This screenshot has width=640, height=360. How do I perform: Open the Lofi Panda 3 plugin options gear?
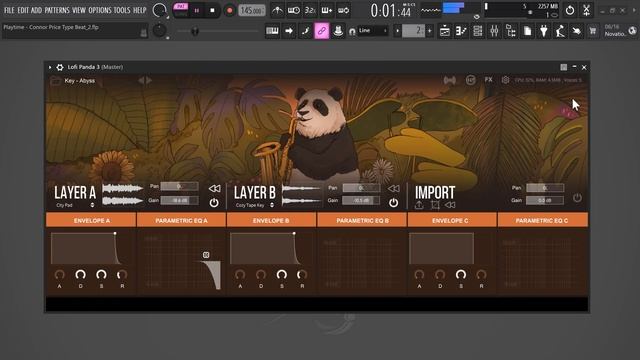click(x=60, y=67)
